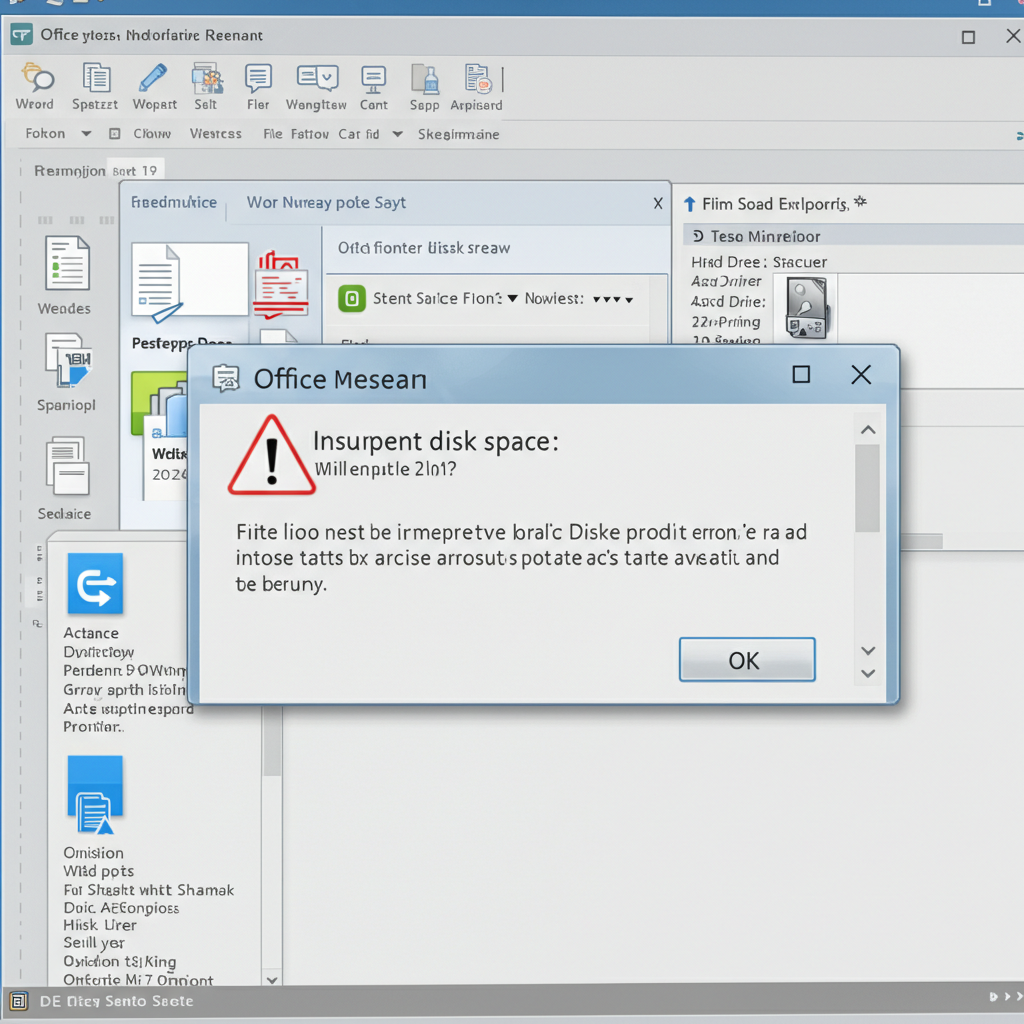
Task: Click OK in the Office Mesean dialog
Action: (x=746, y=660)
